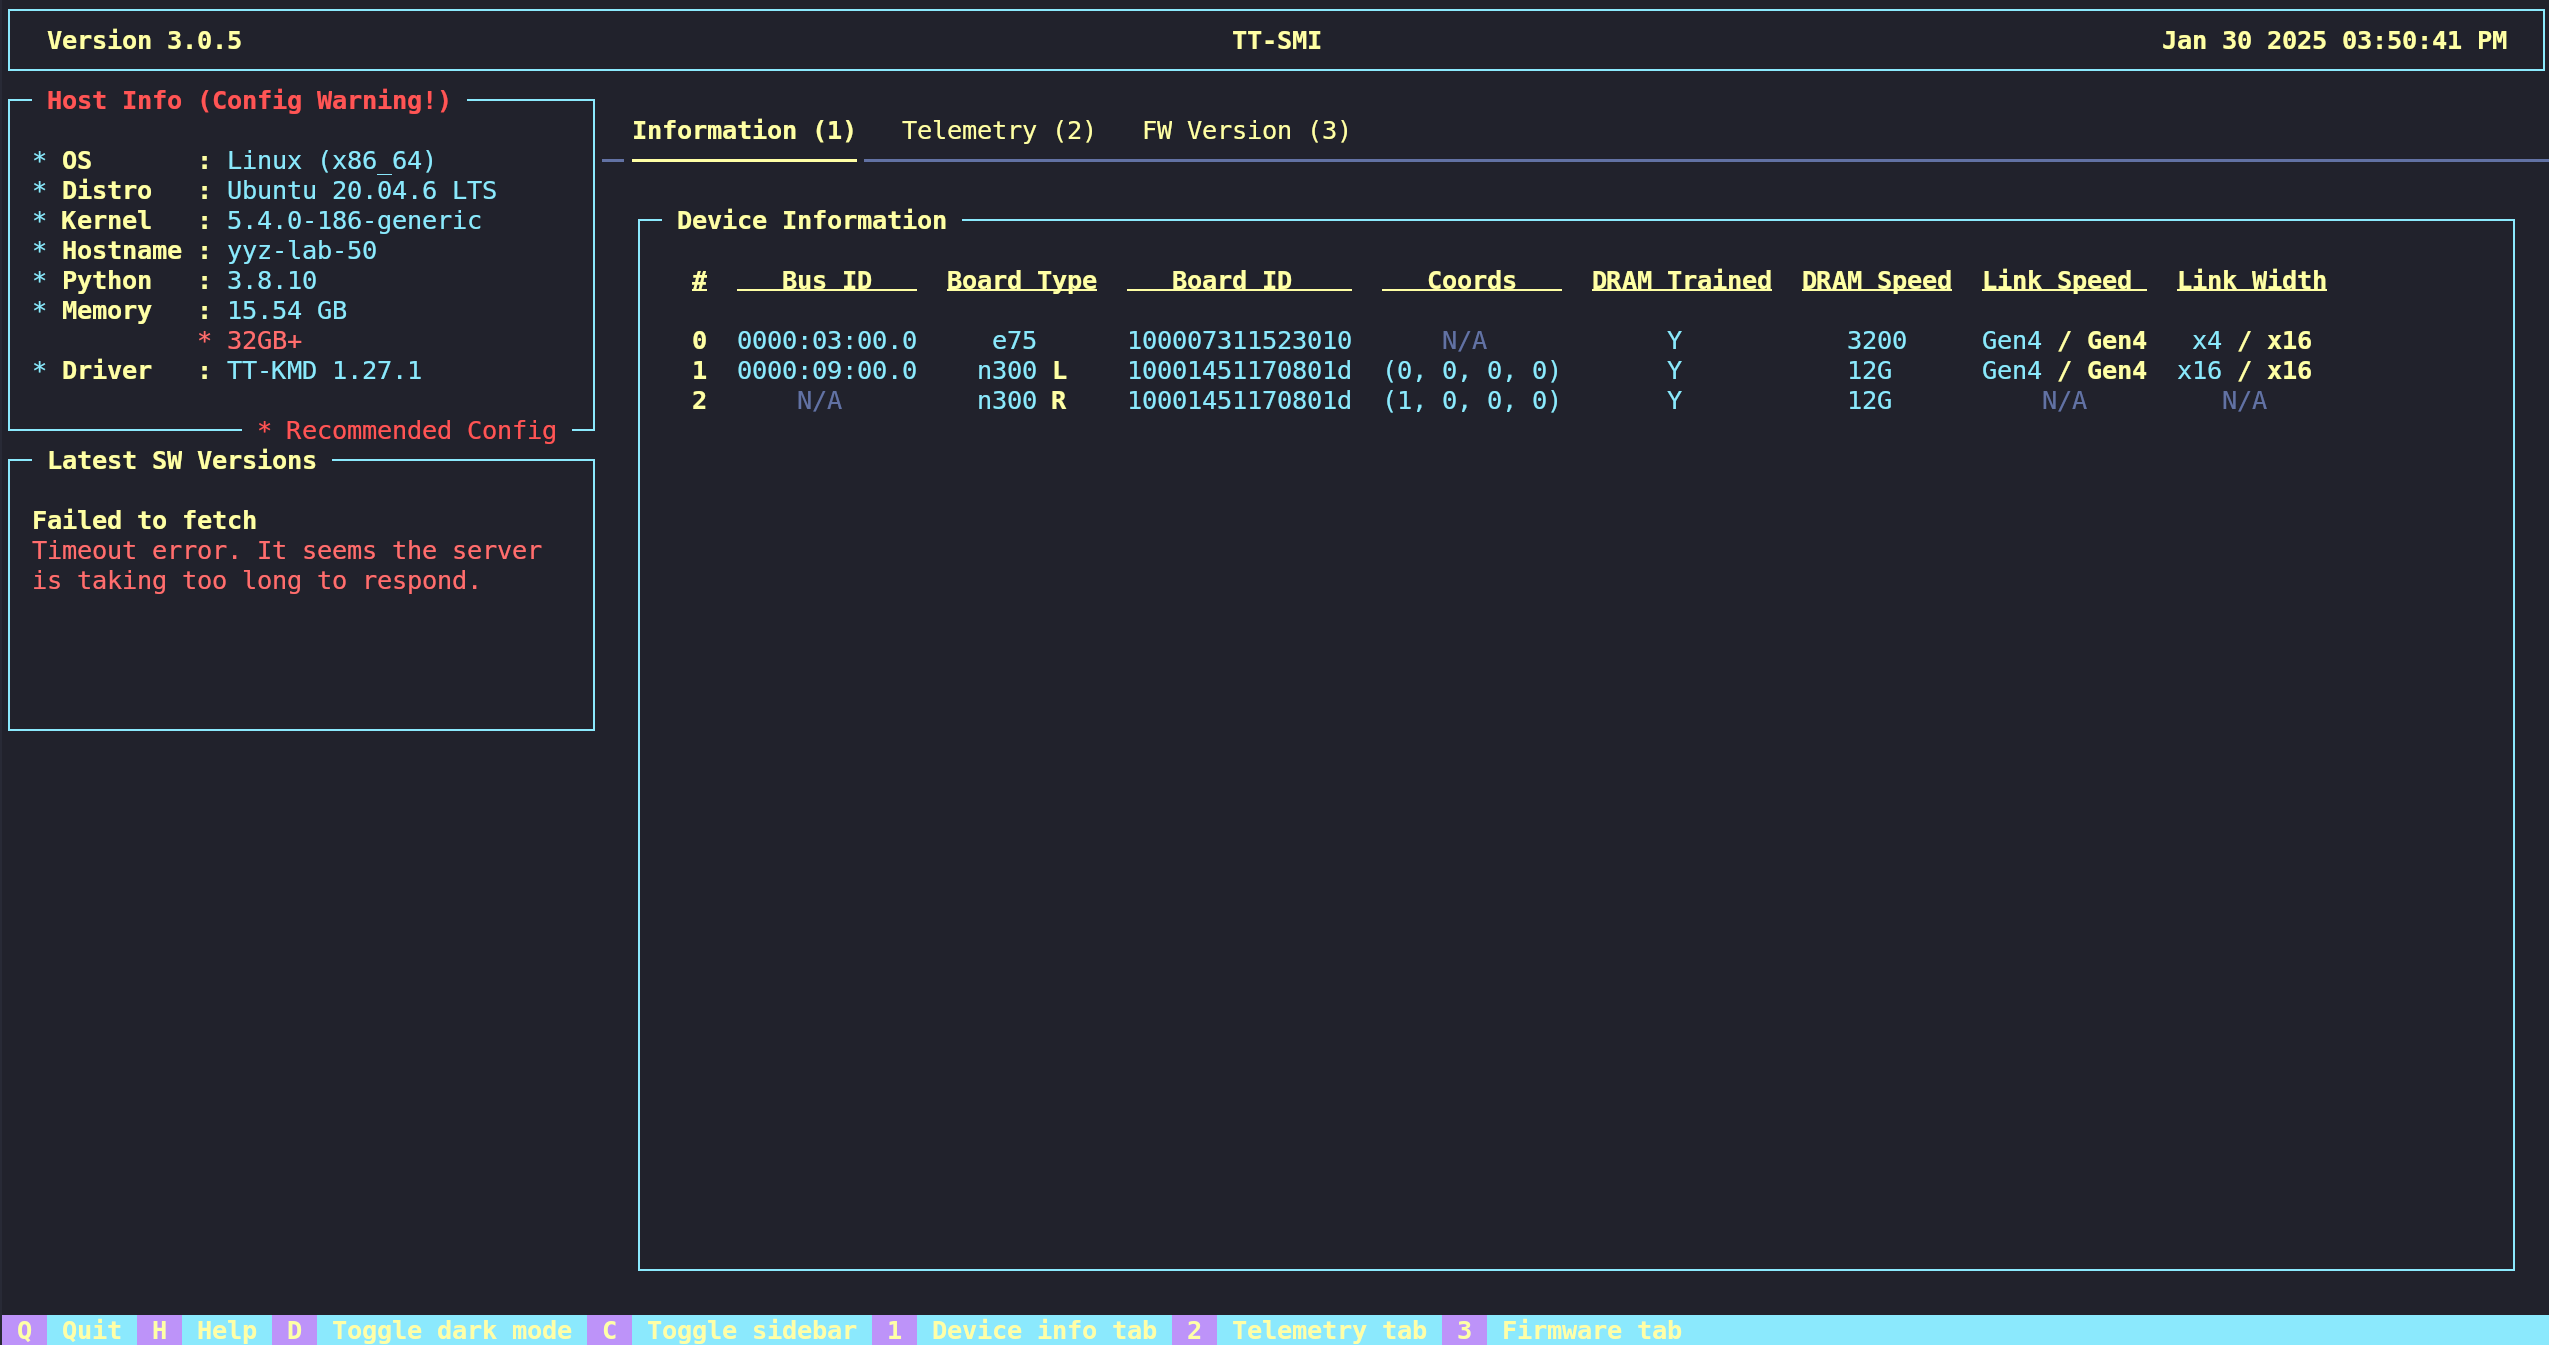Click Device info tab footer shortcut

click(1044, 1330)
